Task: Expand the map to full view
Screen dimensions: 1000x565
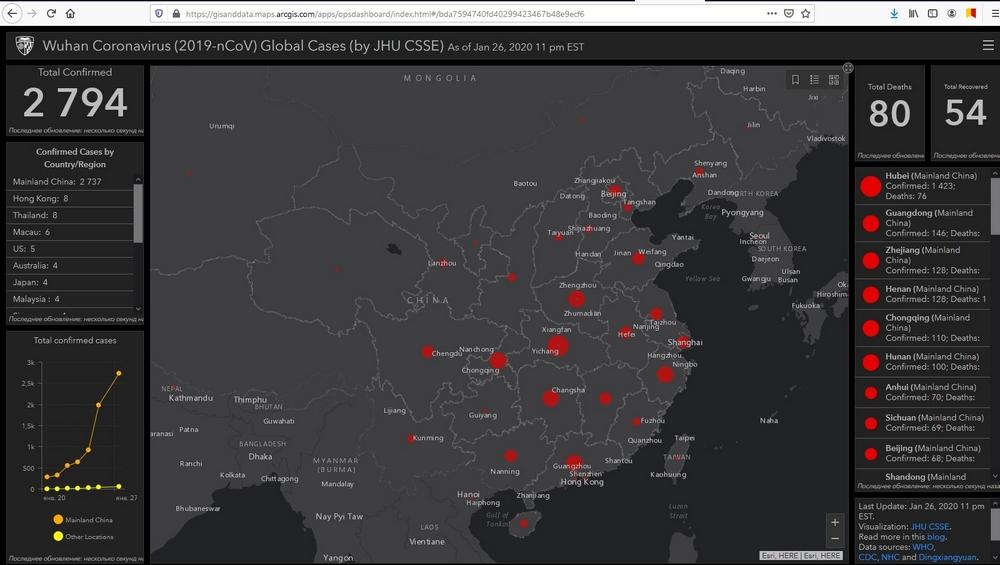Action: tap(848, 68)
